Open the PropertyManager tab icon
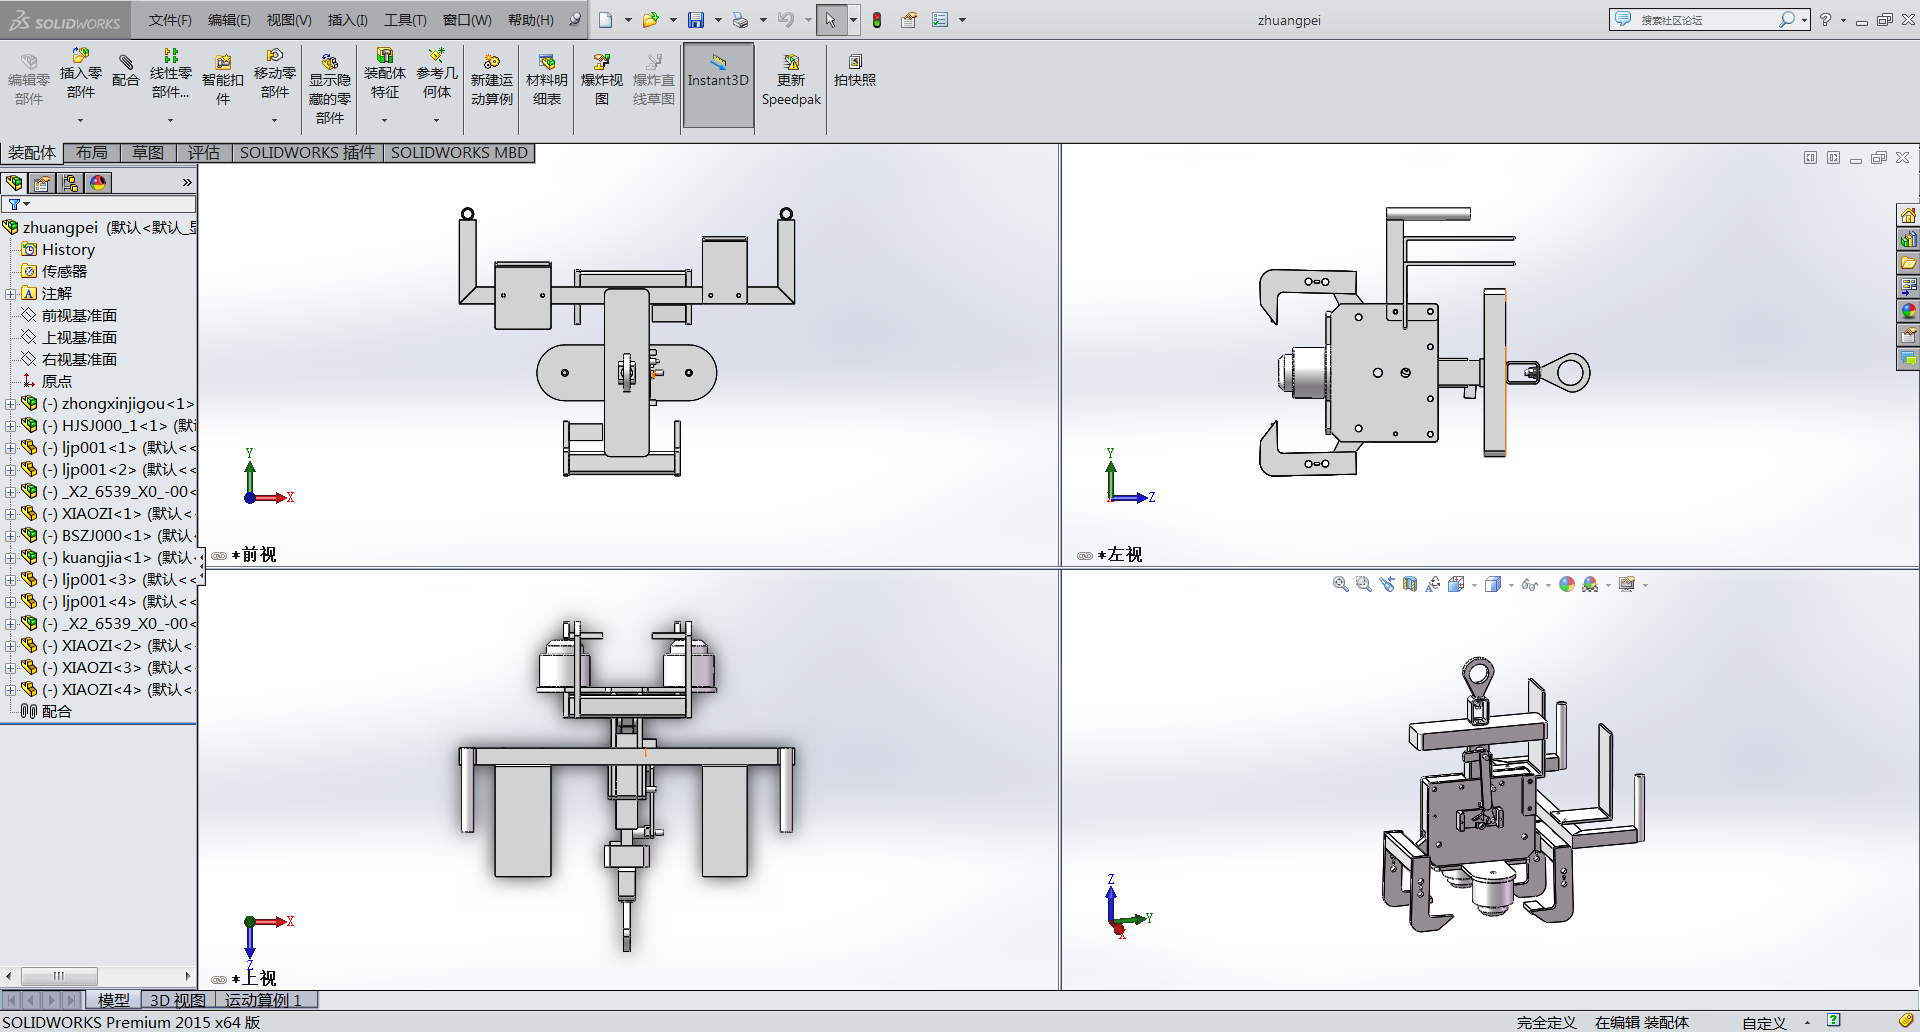Screen dimensions: 1920x1032 42,183
